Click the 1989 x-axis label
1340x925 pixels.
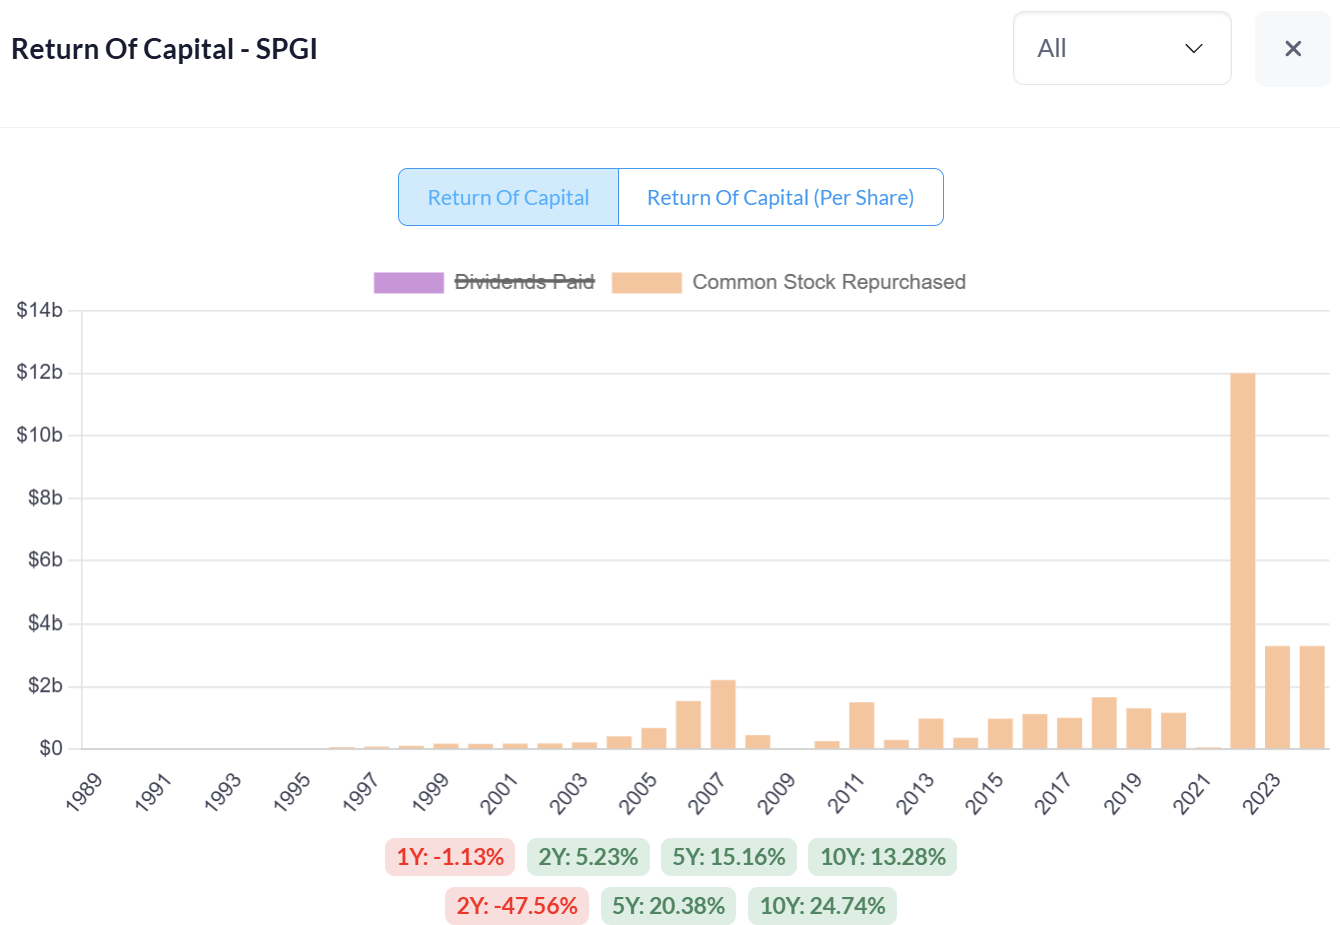[84, 792]
